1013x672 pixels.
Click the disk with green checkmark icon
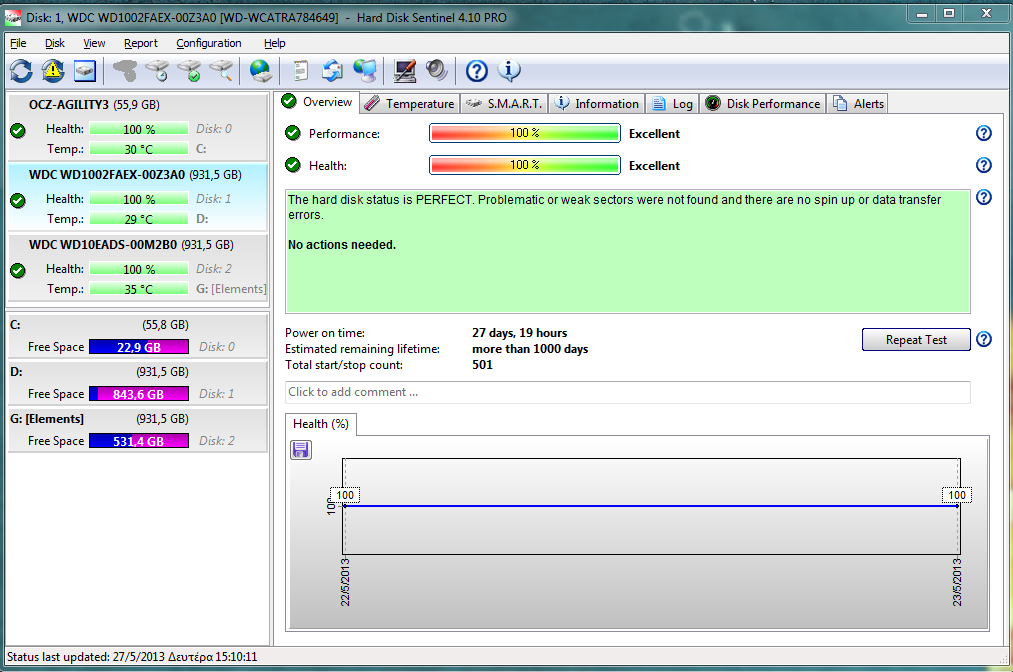(x=189, y=70)
